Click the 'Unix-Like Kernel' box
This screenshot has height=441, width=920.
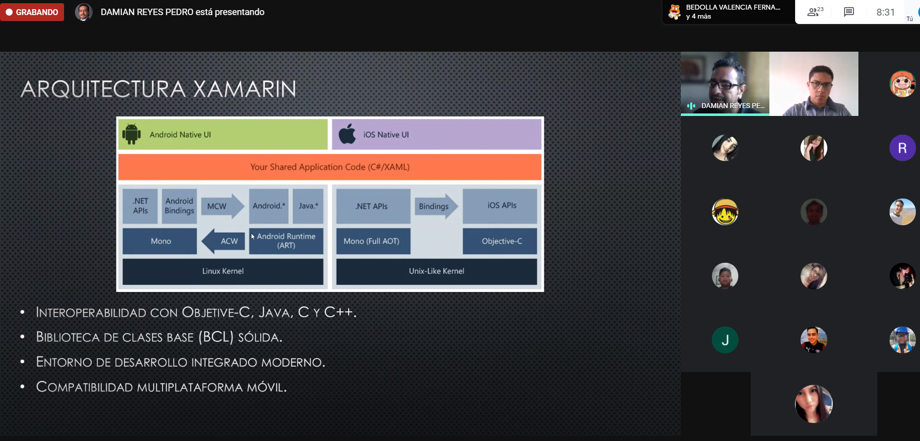(x=437, y=272)
